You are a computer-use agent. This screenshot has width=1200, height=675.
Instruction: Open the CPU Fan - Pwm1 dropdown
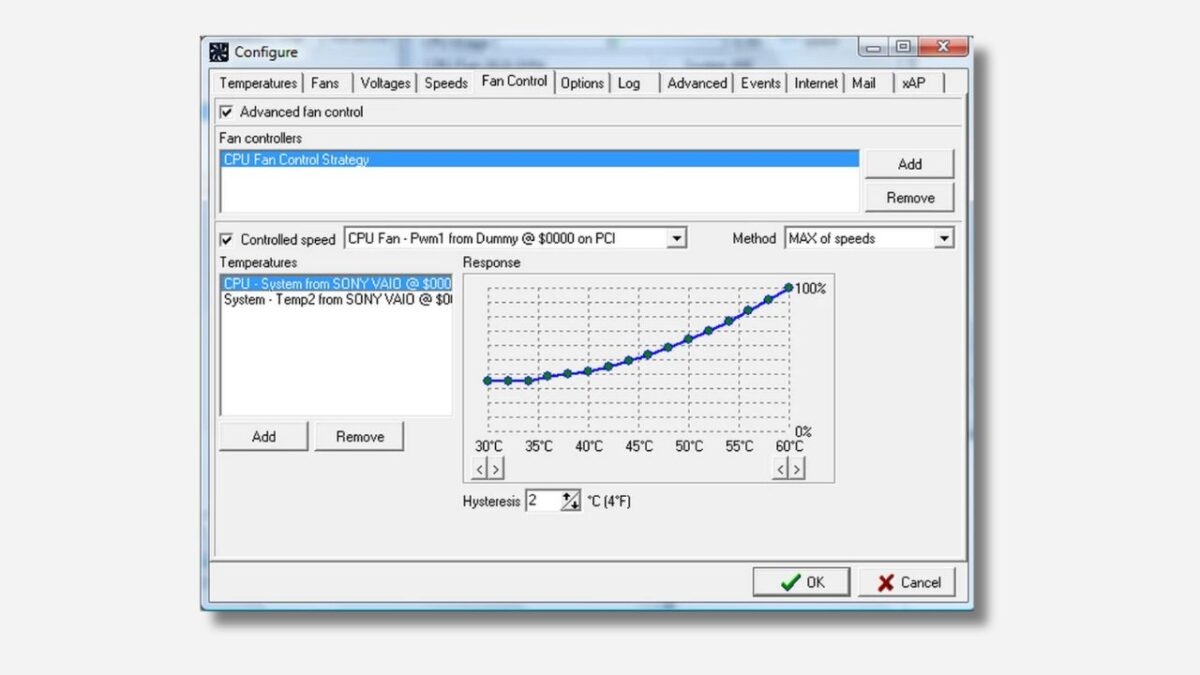[x=679, y=238]
